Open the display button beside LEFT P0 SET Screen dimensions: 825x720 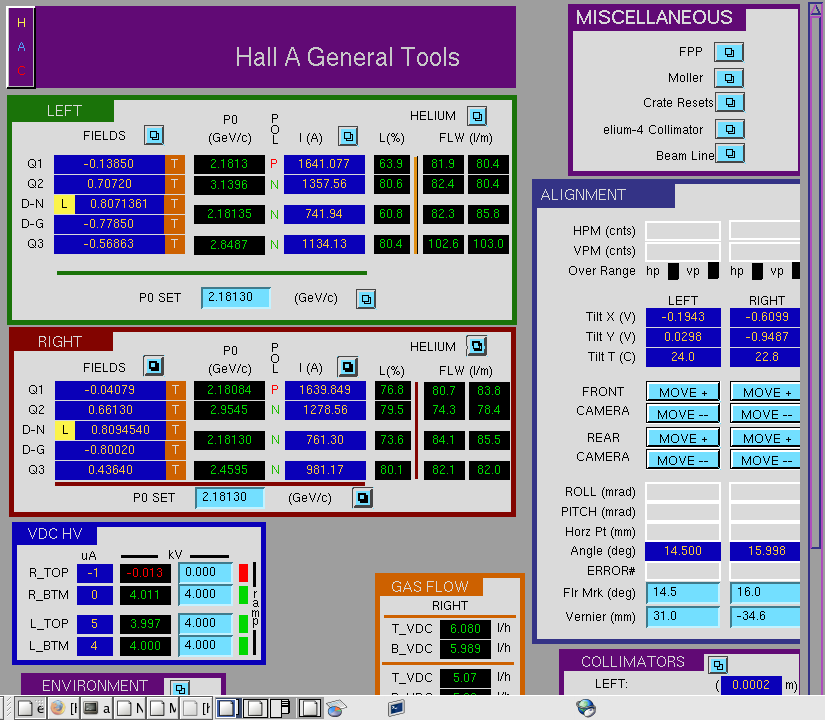click(366, 299)
